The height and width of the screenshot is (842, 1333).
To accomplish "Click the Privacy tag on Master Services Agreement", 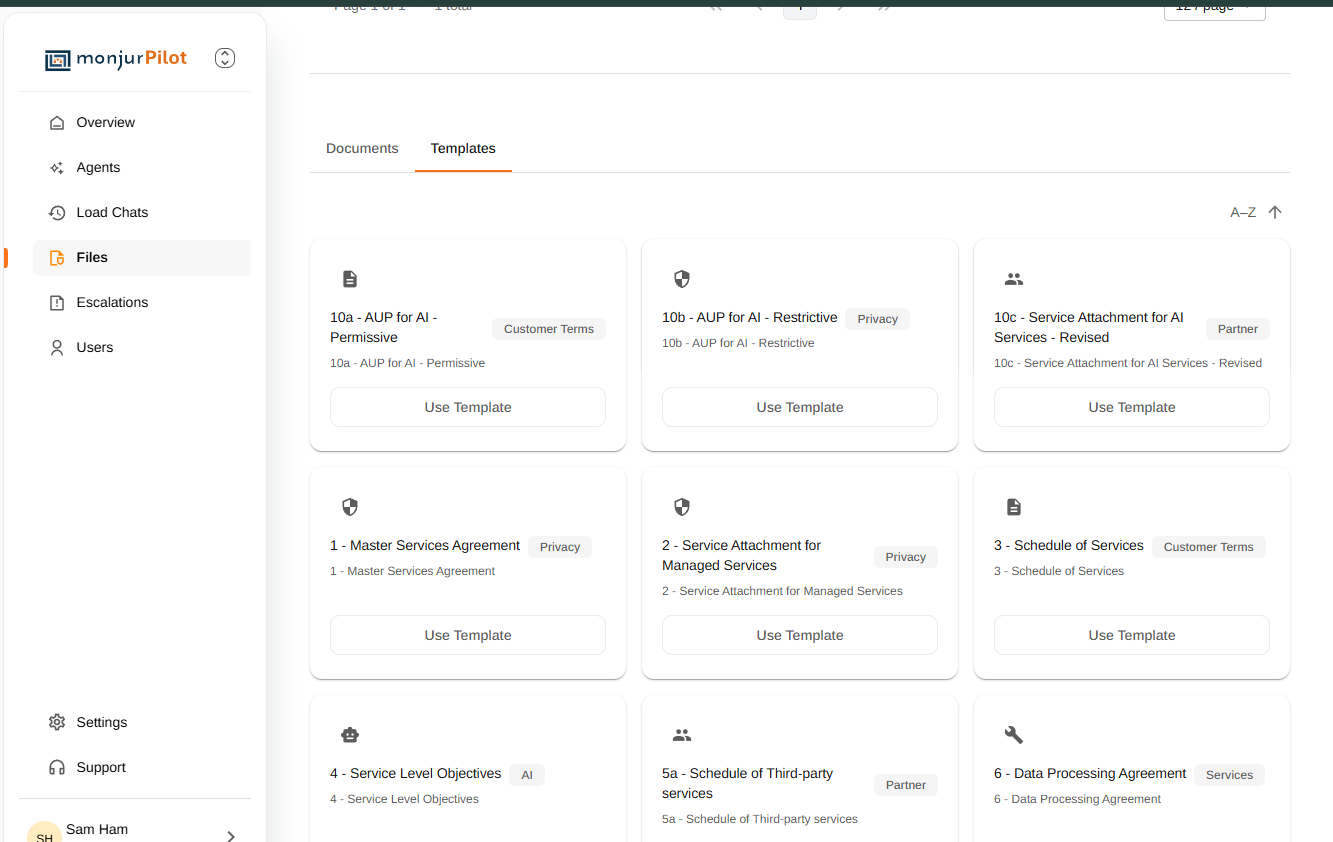I will (560, 547).
